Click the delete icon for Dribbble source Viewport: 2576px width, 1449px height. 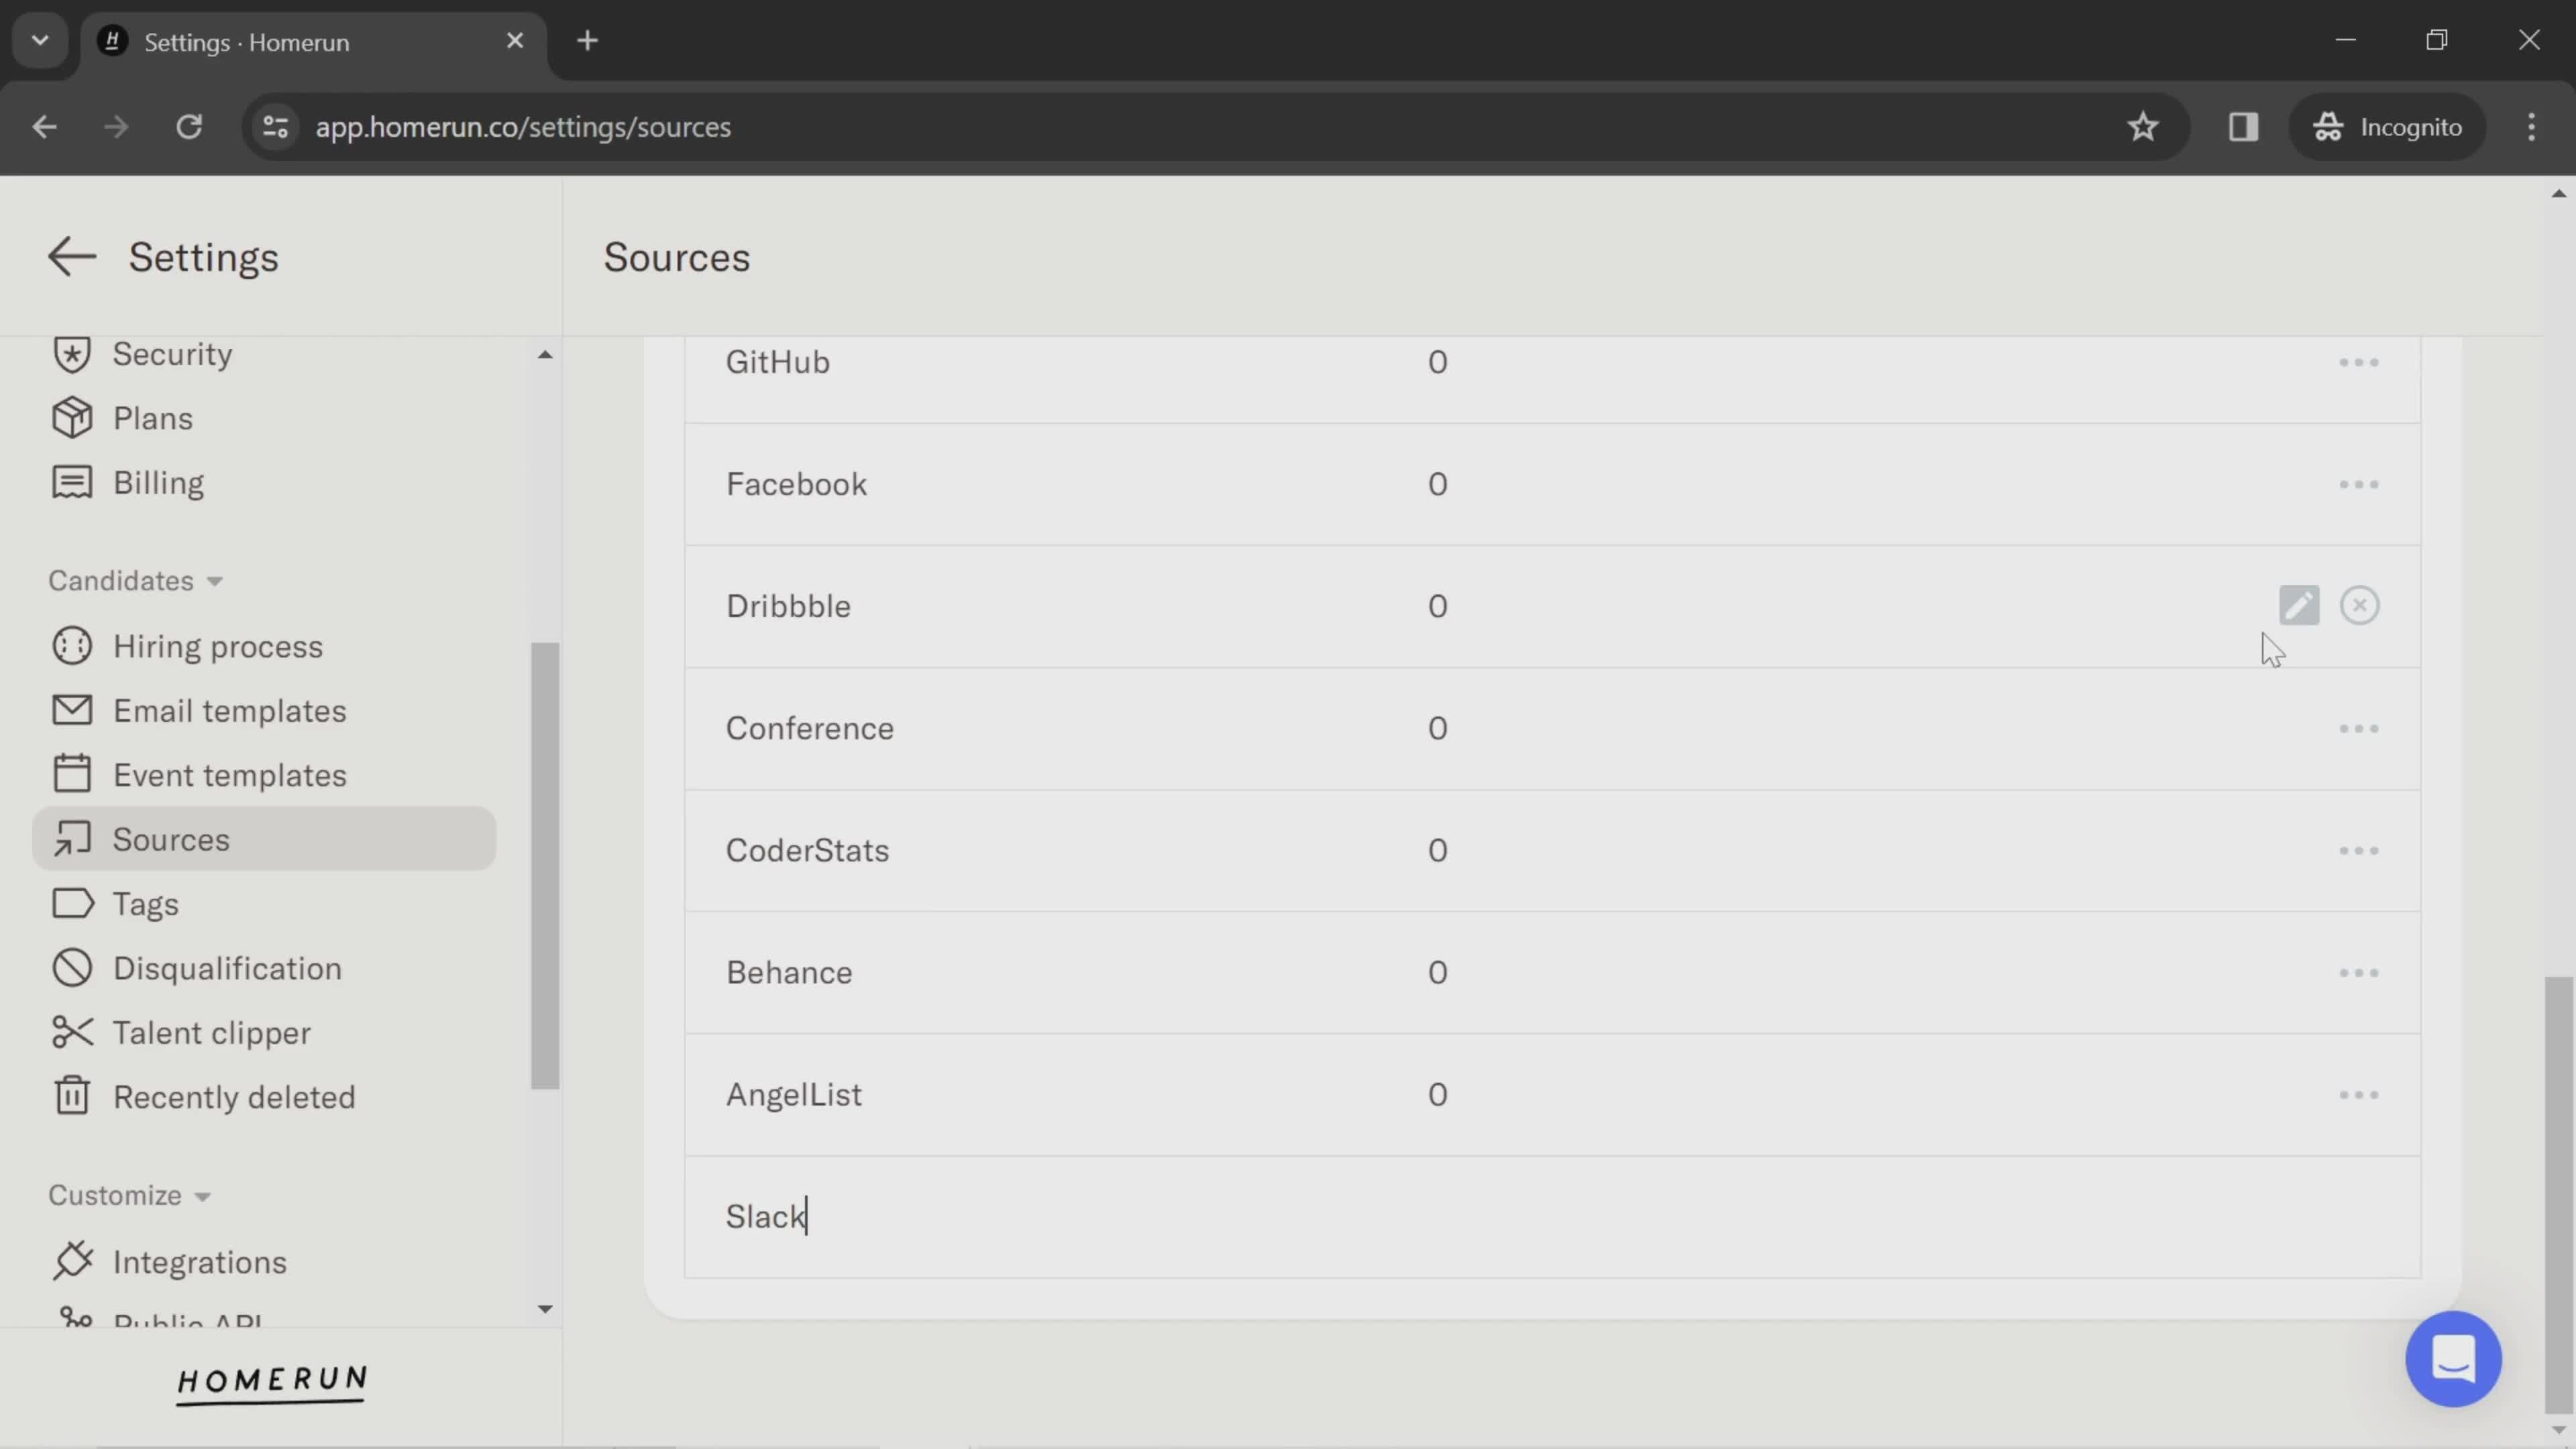[2359, 605]
